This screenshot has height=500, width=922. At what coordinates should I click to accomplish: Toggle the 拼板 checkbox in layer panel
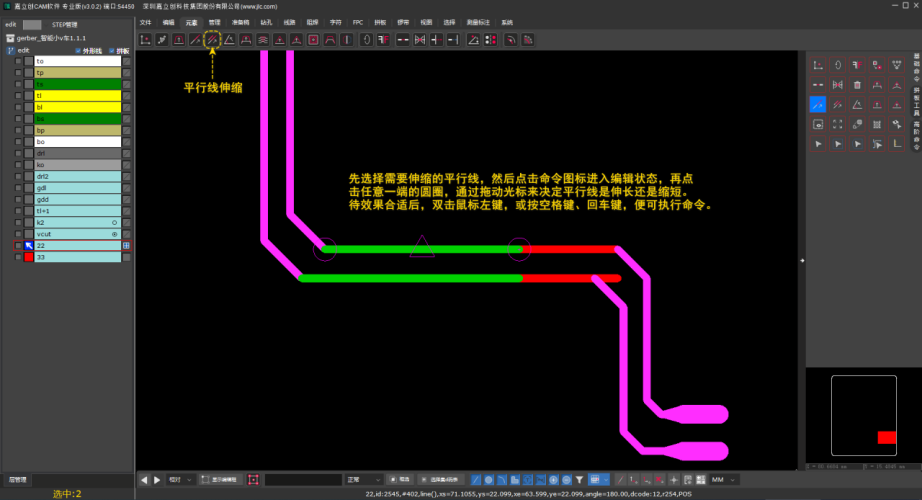pyautogui.click(x=112, y=51)
